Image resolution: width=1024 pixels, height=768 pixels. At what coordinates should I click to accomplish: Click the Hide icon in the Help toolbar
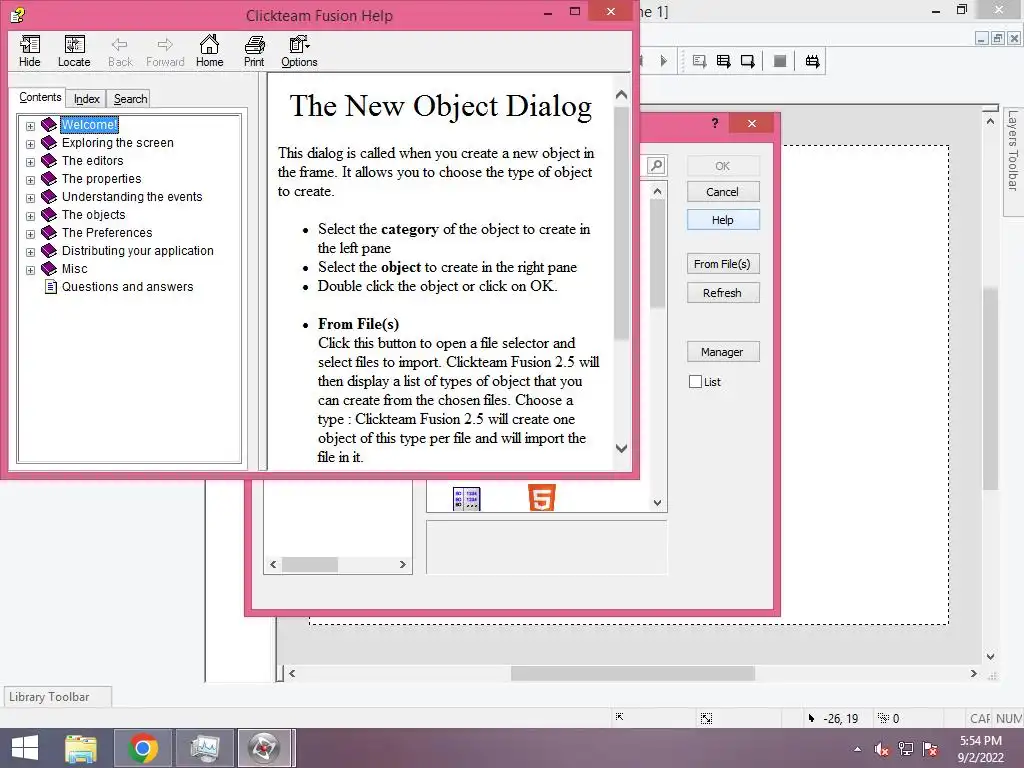click(29, 51)
